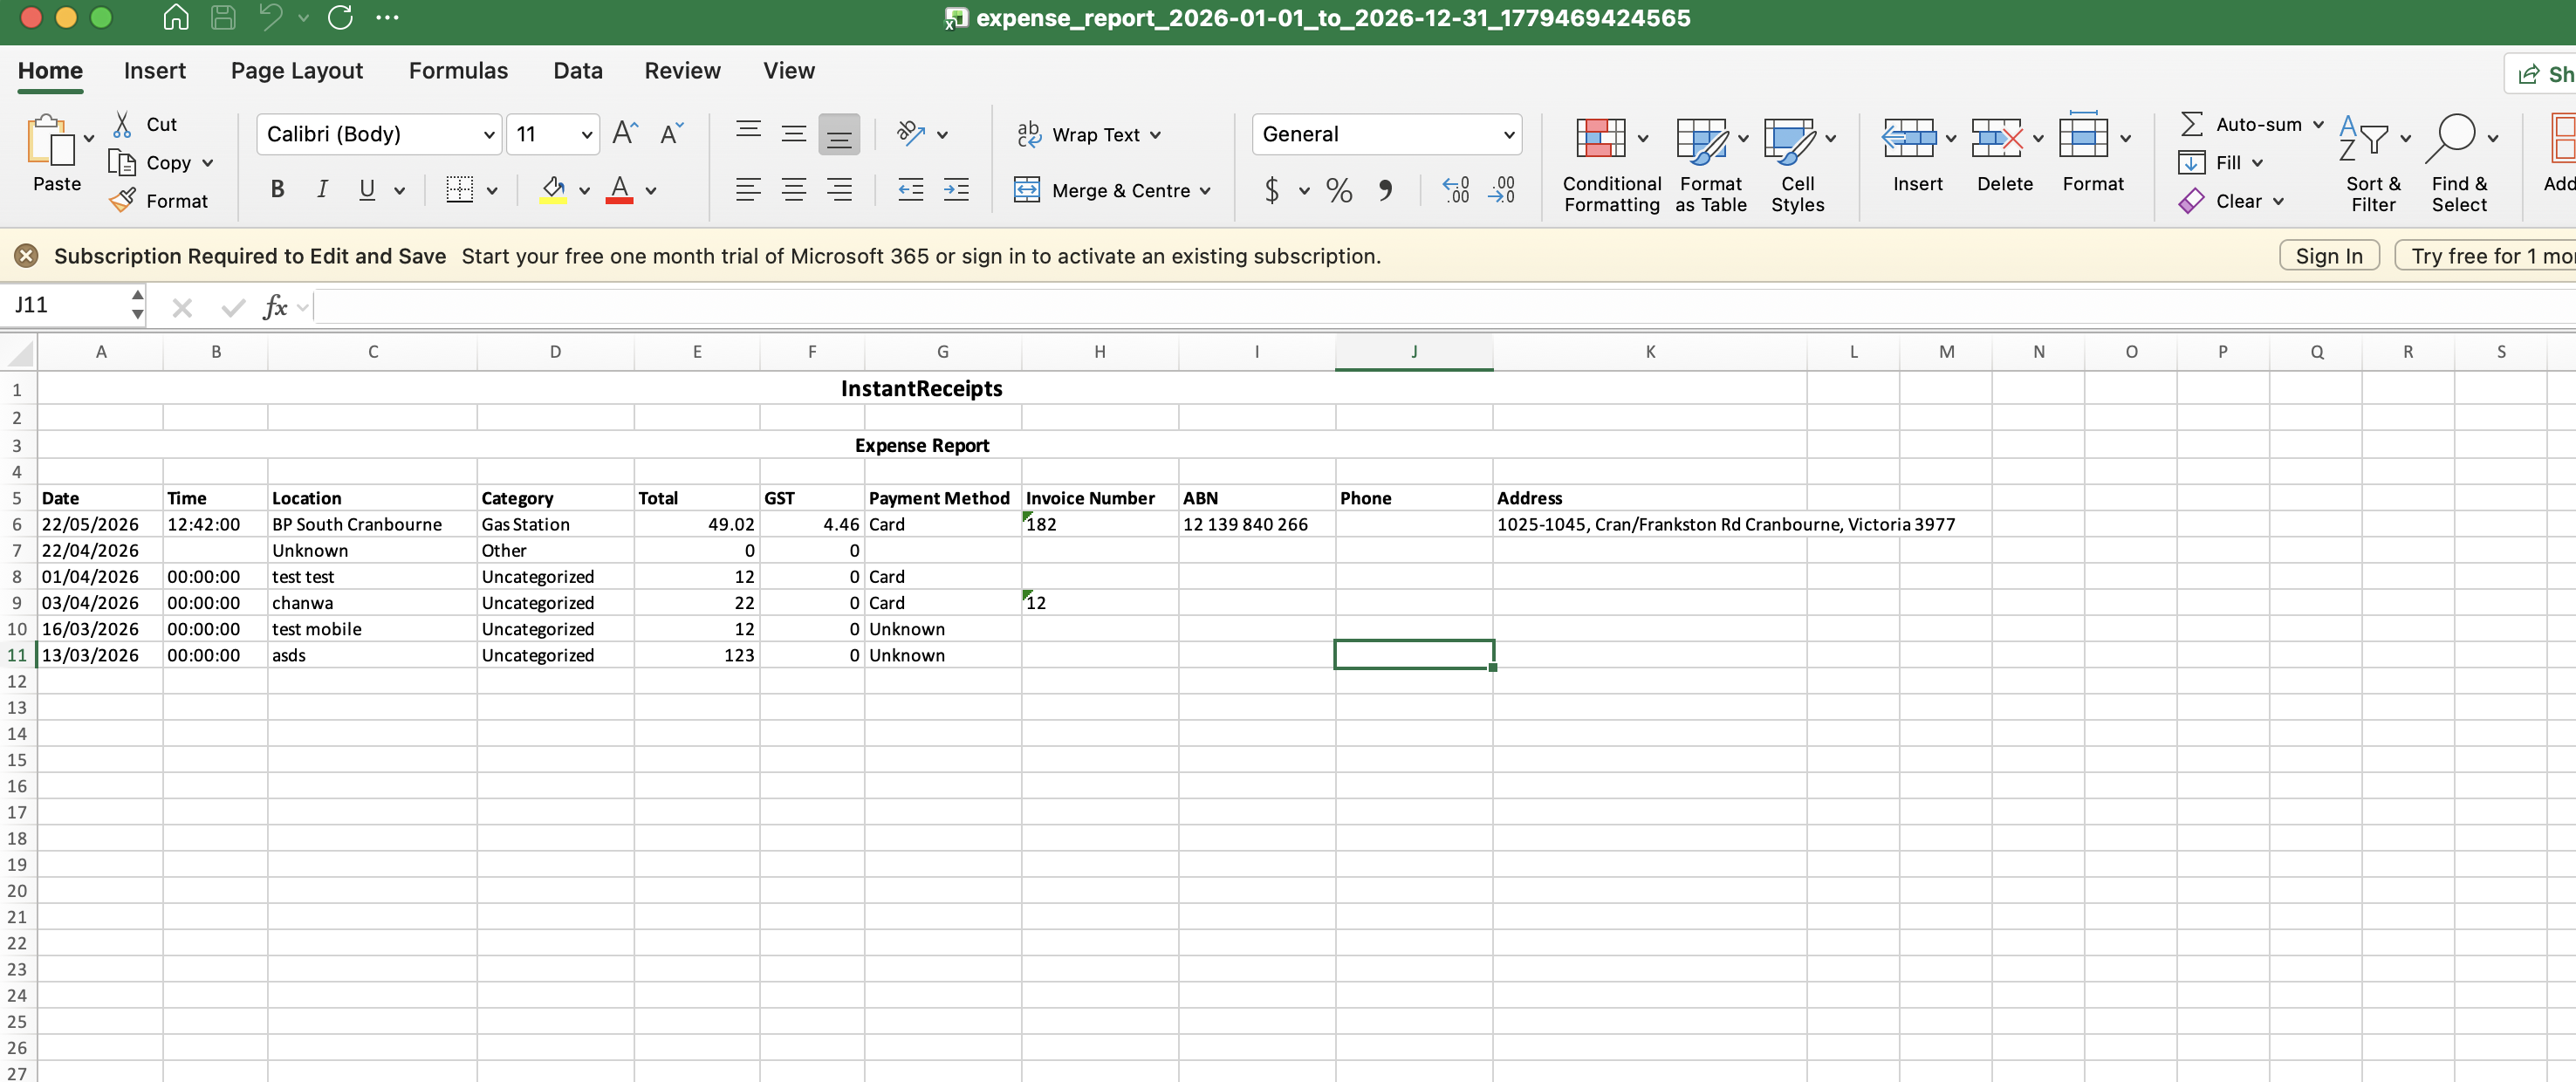Toggle Bold formatting
2576x1082 pixels.
point(277,189)
